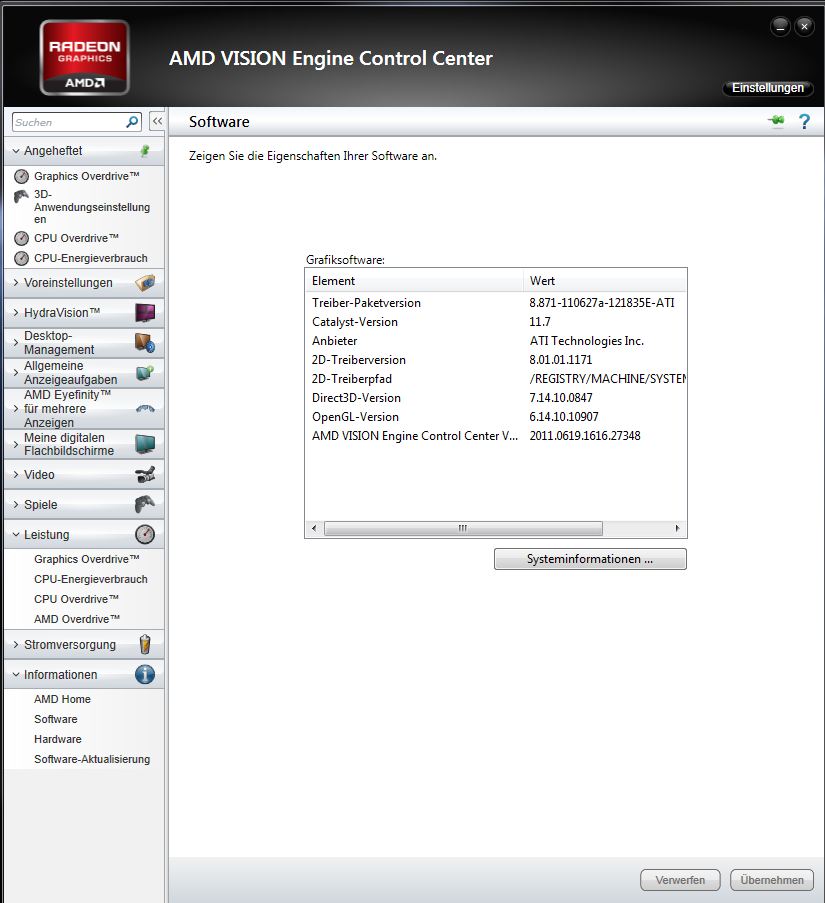This screenshot has width=825, height=903.
Task: Click the scrollbar left arrow in Grafiksoftware list
Action: [x=314, y=528]
